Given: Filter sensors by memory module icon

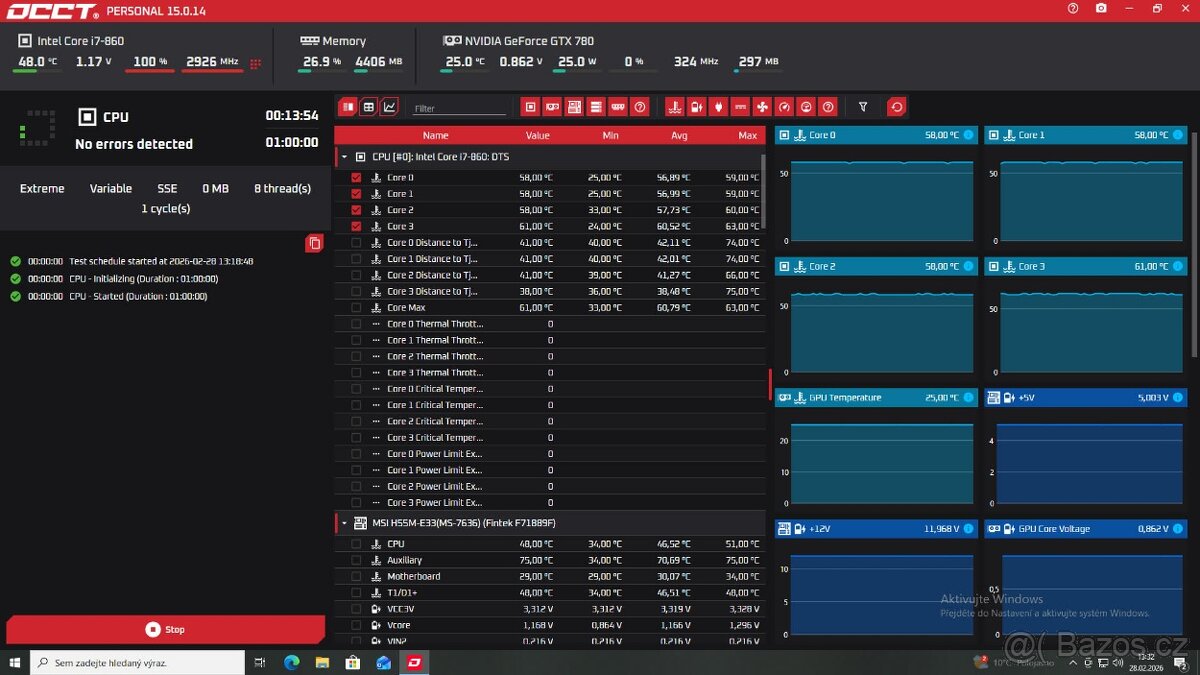Looking at the screenshot, I should 618,107.
